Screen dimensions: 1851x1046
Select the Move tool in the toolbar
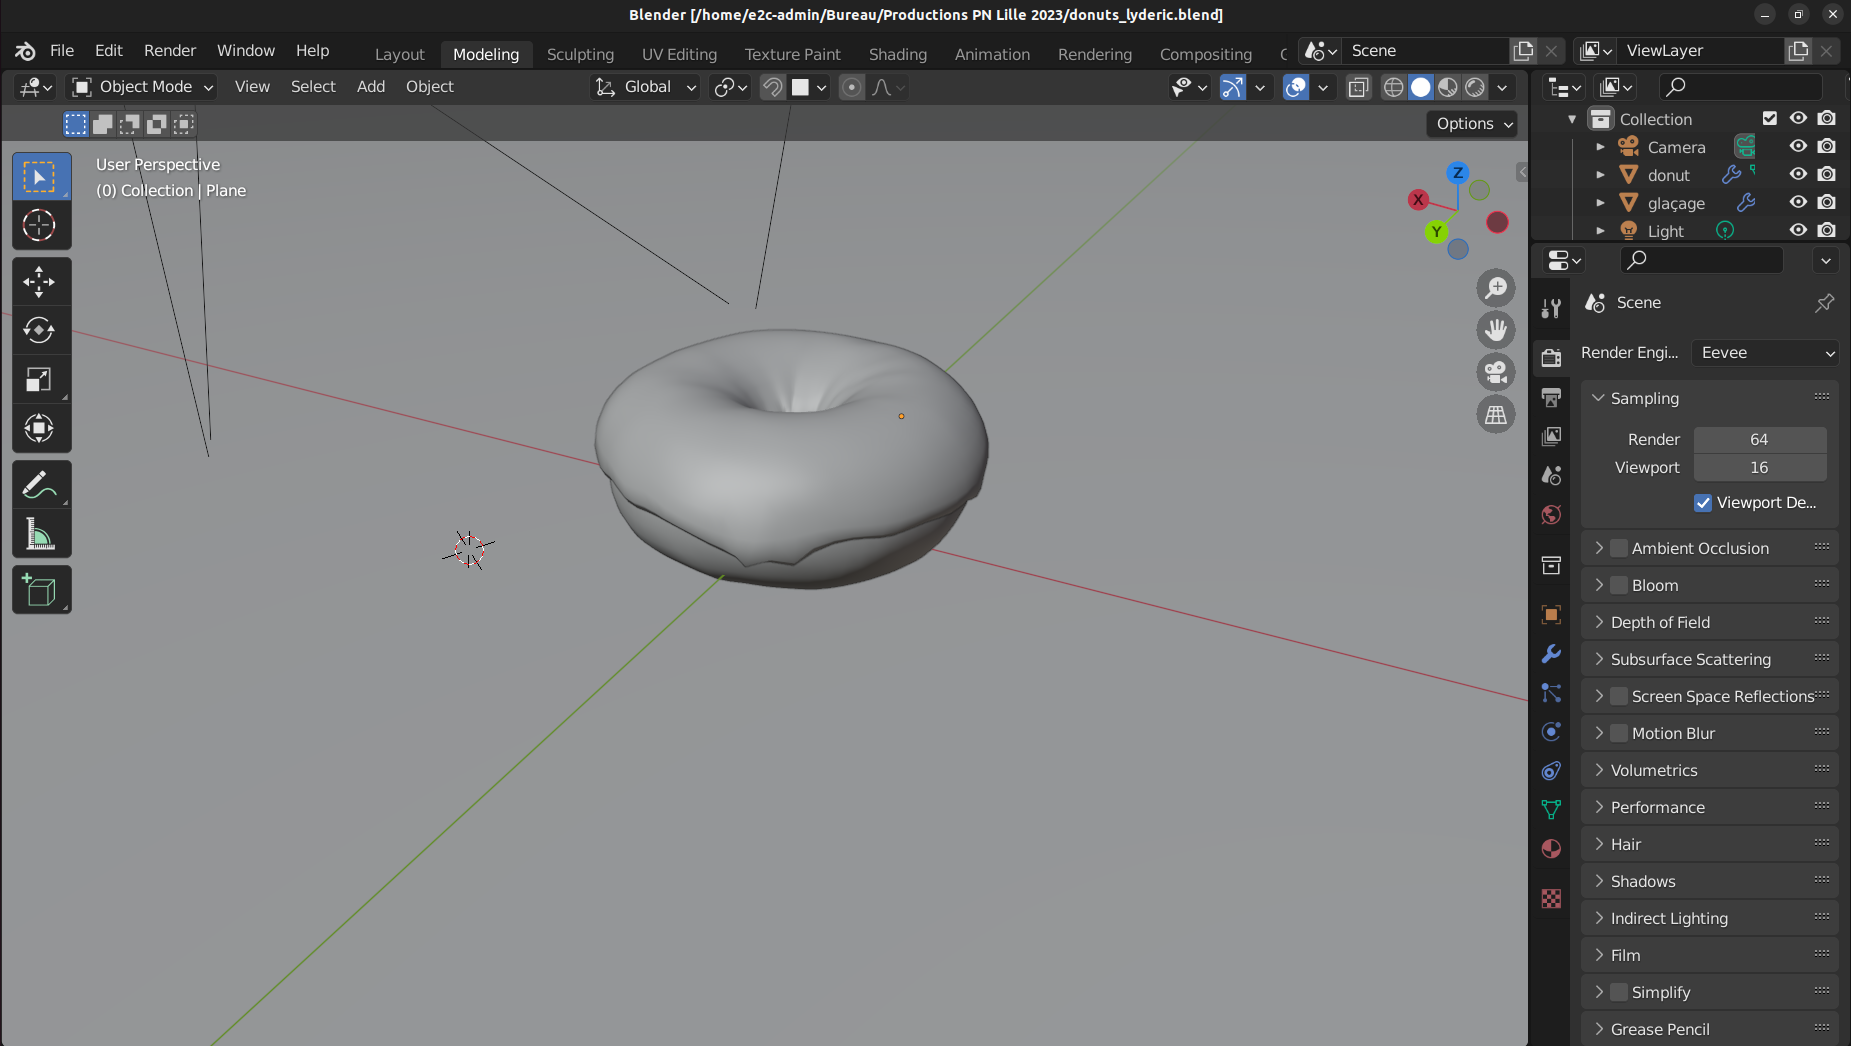pos(40,282)
